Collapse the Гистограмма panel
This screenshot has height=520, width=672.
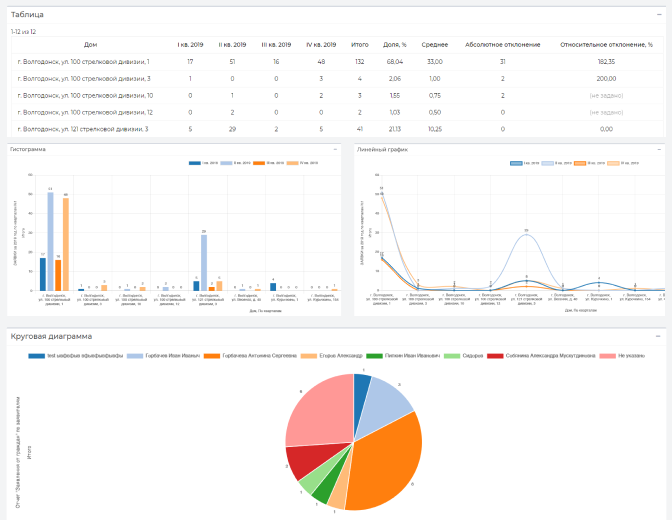[x=335, y=150]
